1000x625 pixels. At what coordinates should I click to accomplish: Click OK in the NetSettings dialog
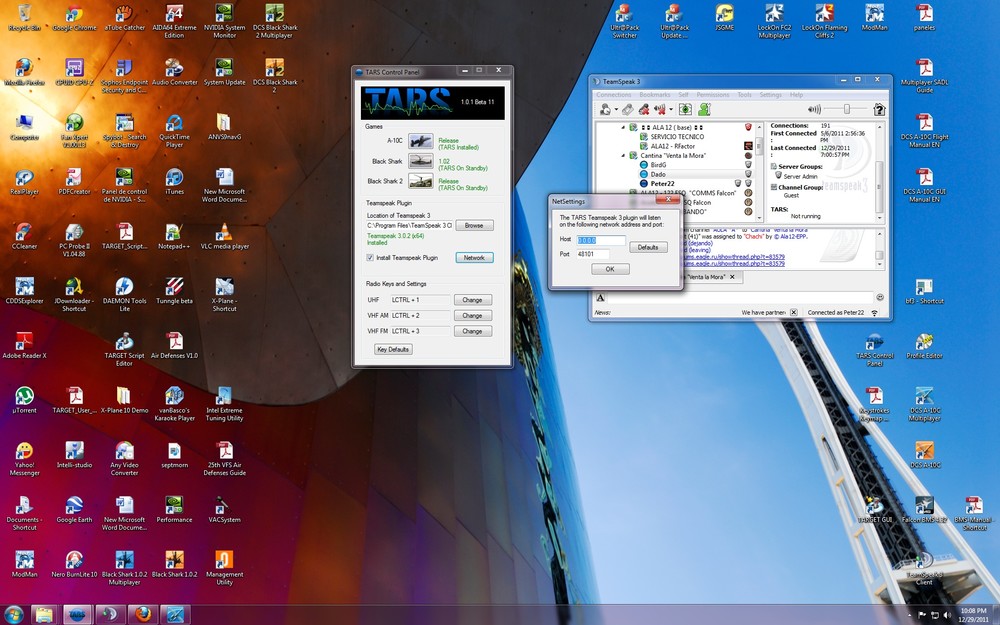point(610,269)
